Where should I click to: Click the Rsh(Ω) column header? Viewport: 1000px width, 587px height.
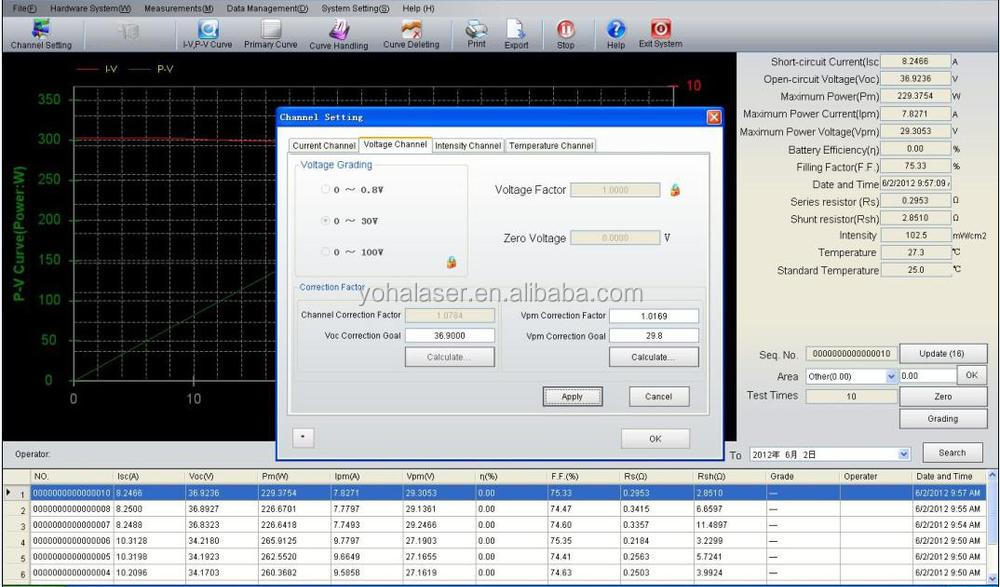[731, 477]
